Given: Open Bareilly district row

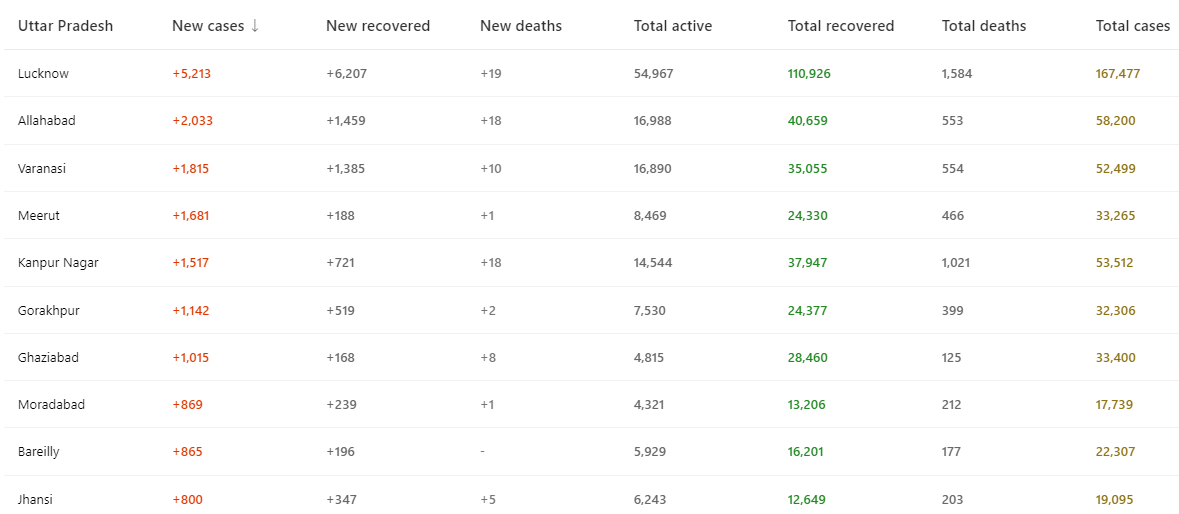Looking at the screenshot, I should [38, 451].
